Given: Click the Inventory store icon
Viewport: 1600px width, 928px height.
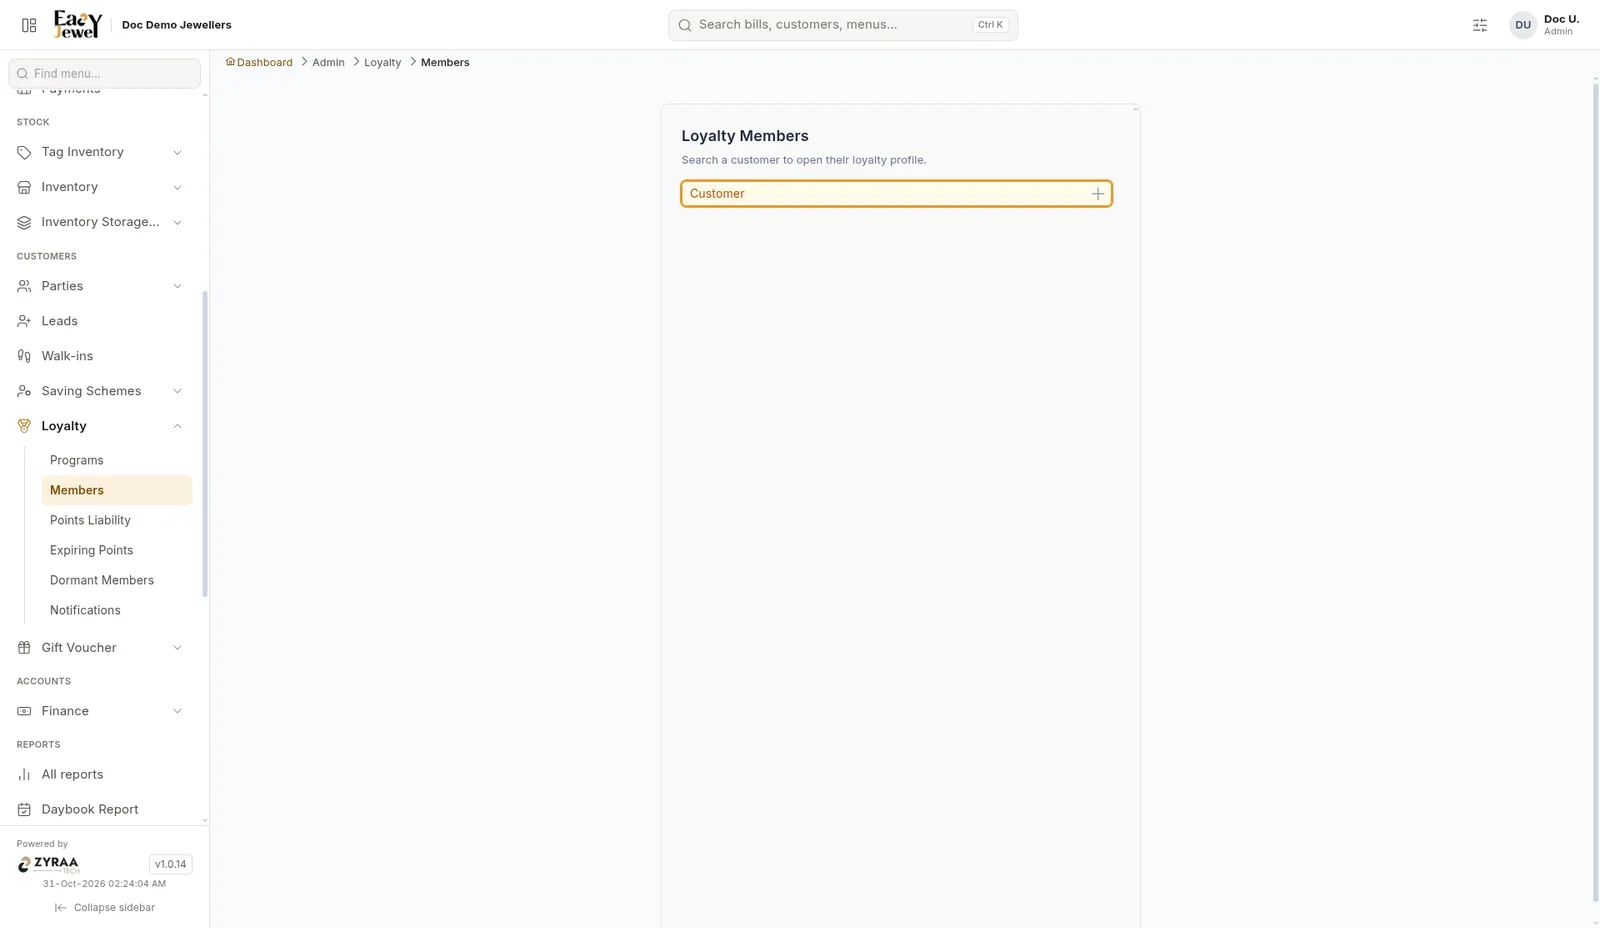Looking at the screenshot, I should 24,187.
